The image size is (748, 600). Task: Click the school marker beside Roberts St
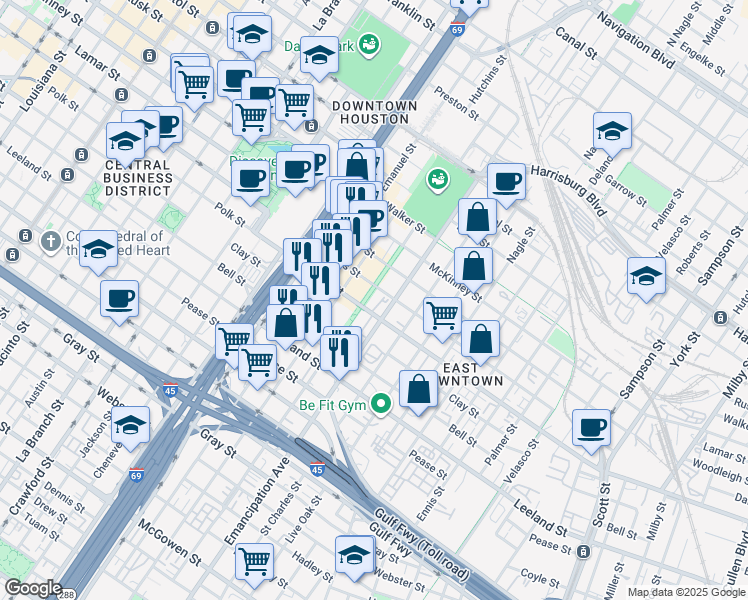646,280
